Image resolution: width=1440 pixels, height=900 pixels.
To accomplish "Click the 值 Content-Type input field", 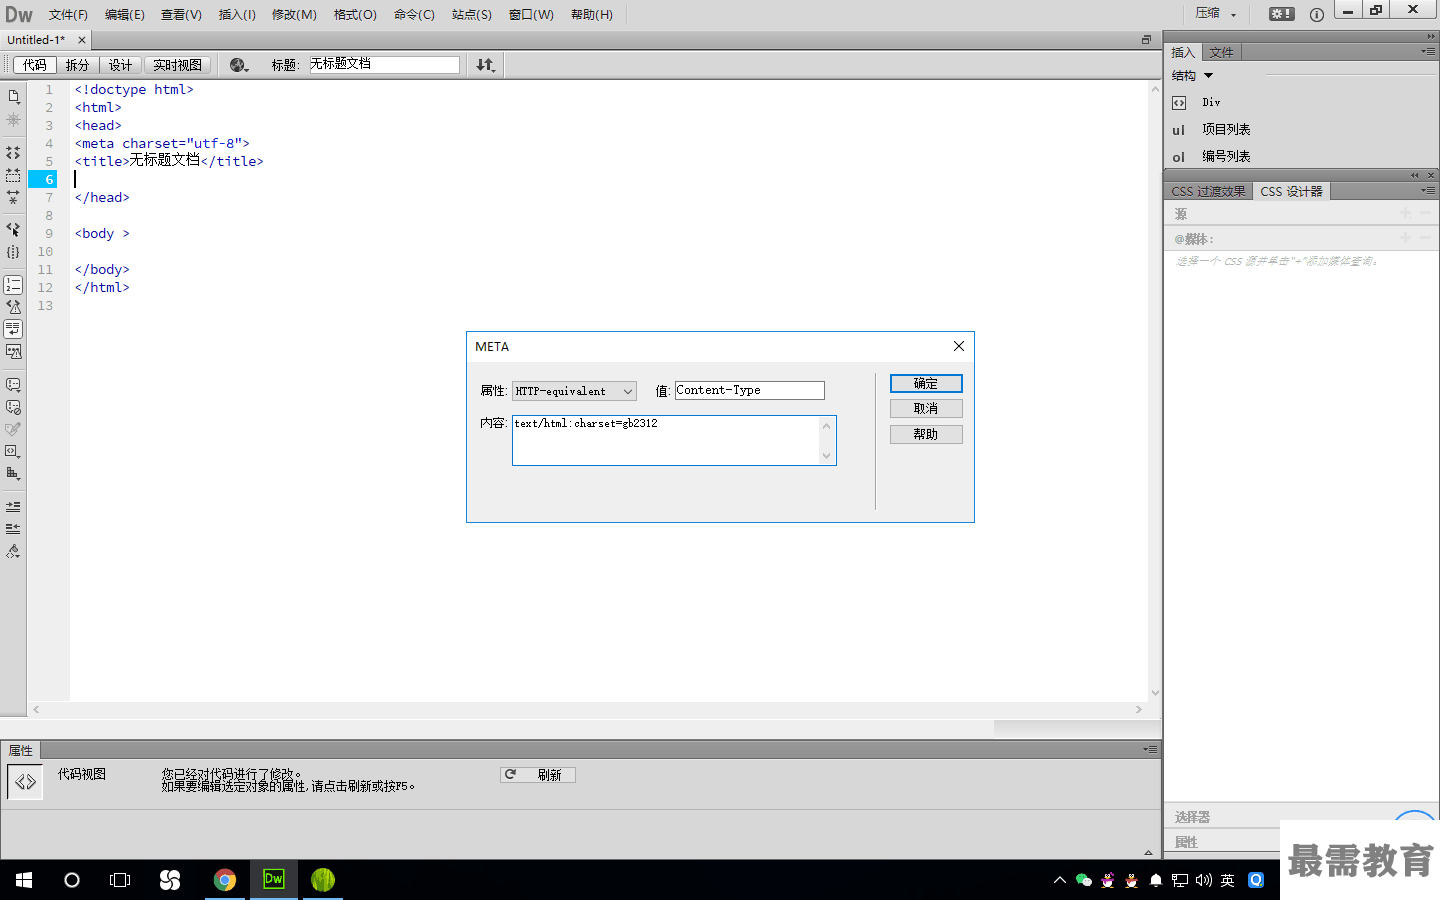I will tap(750, 390).
